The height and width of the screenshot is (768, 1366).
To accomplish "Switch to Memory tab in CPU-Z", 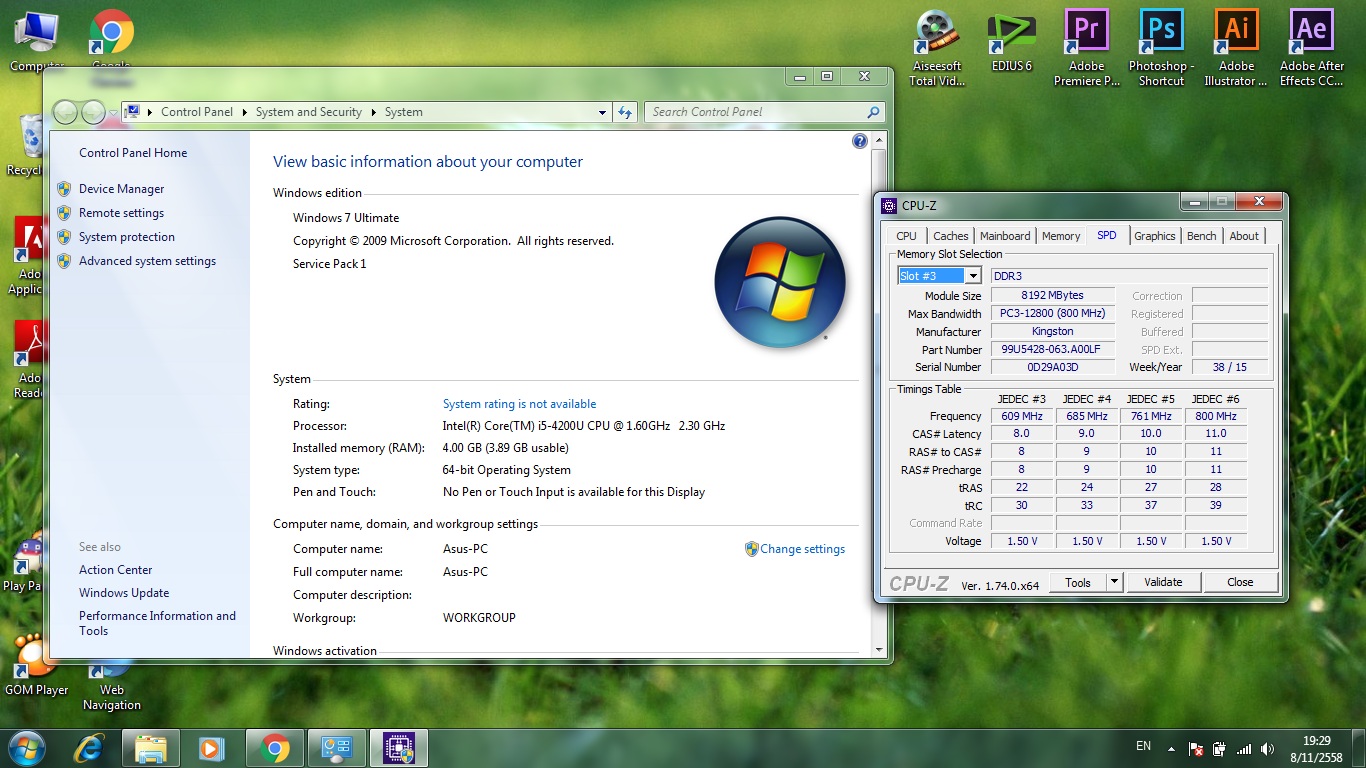I will (1061, 236).
